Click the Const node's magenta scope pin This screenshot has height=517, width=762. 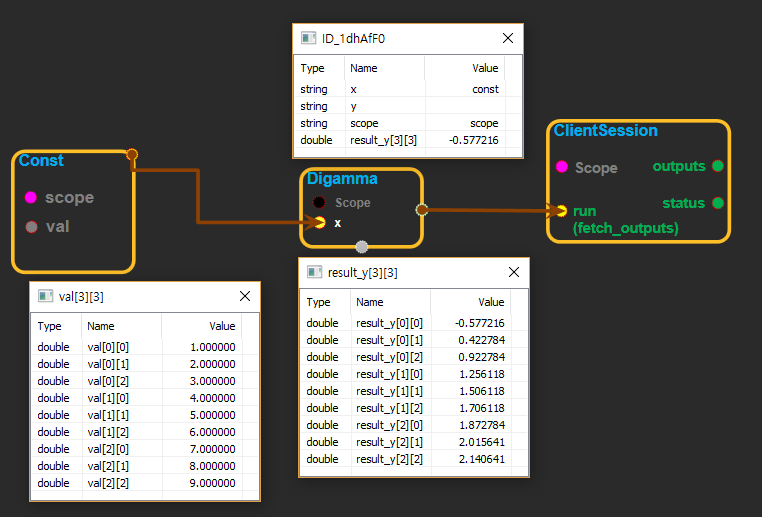click(31, 198)
